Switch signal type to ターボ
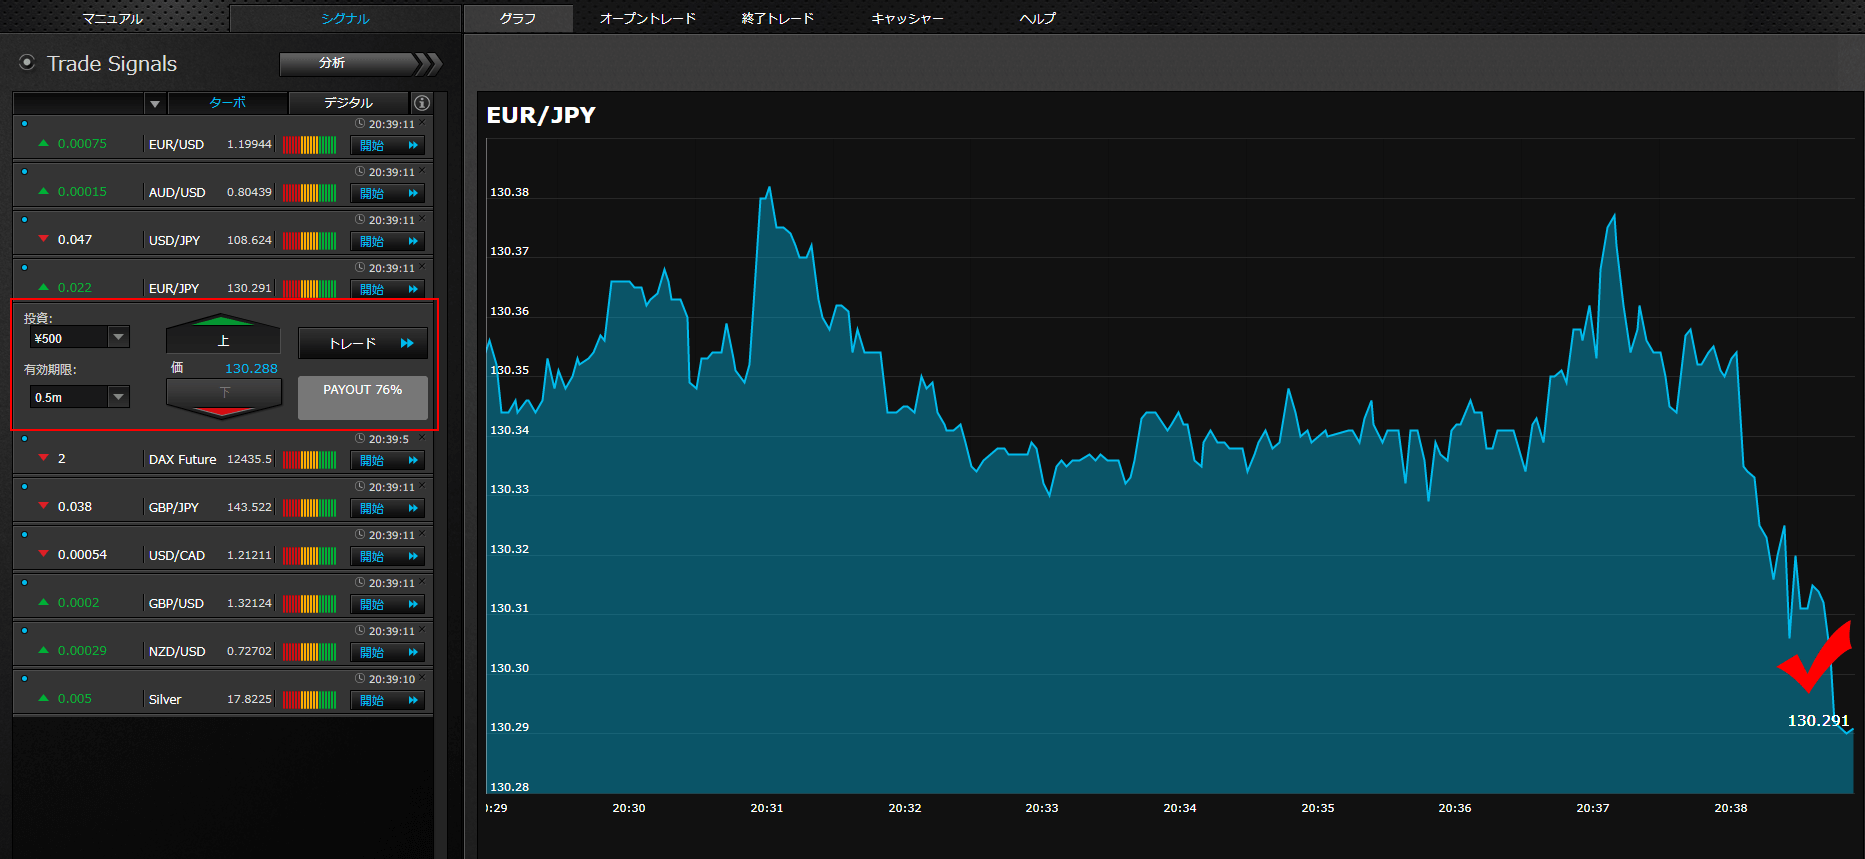Viewport: 1865px width, 859px height. point(228,103)
